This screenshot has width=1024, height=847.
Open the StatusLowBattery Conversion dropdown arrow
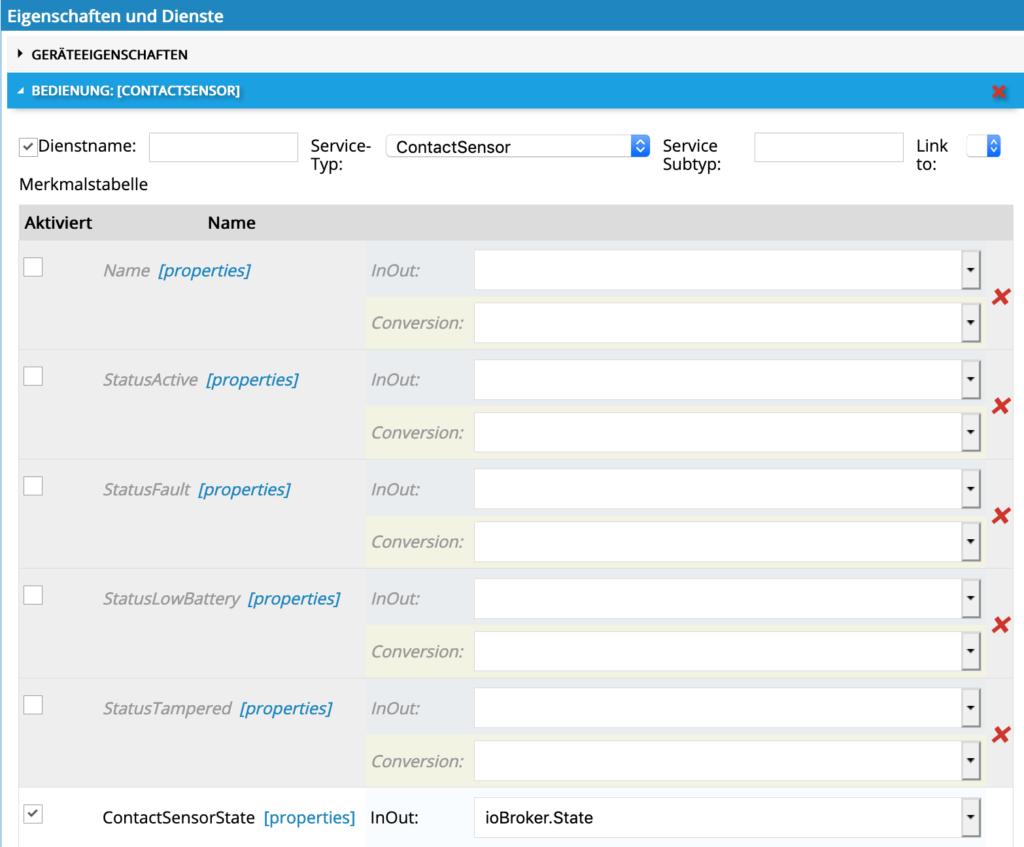point(970,651)
